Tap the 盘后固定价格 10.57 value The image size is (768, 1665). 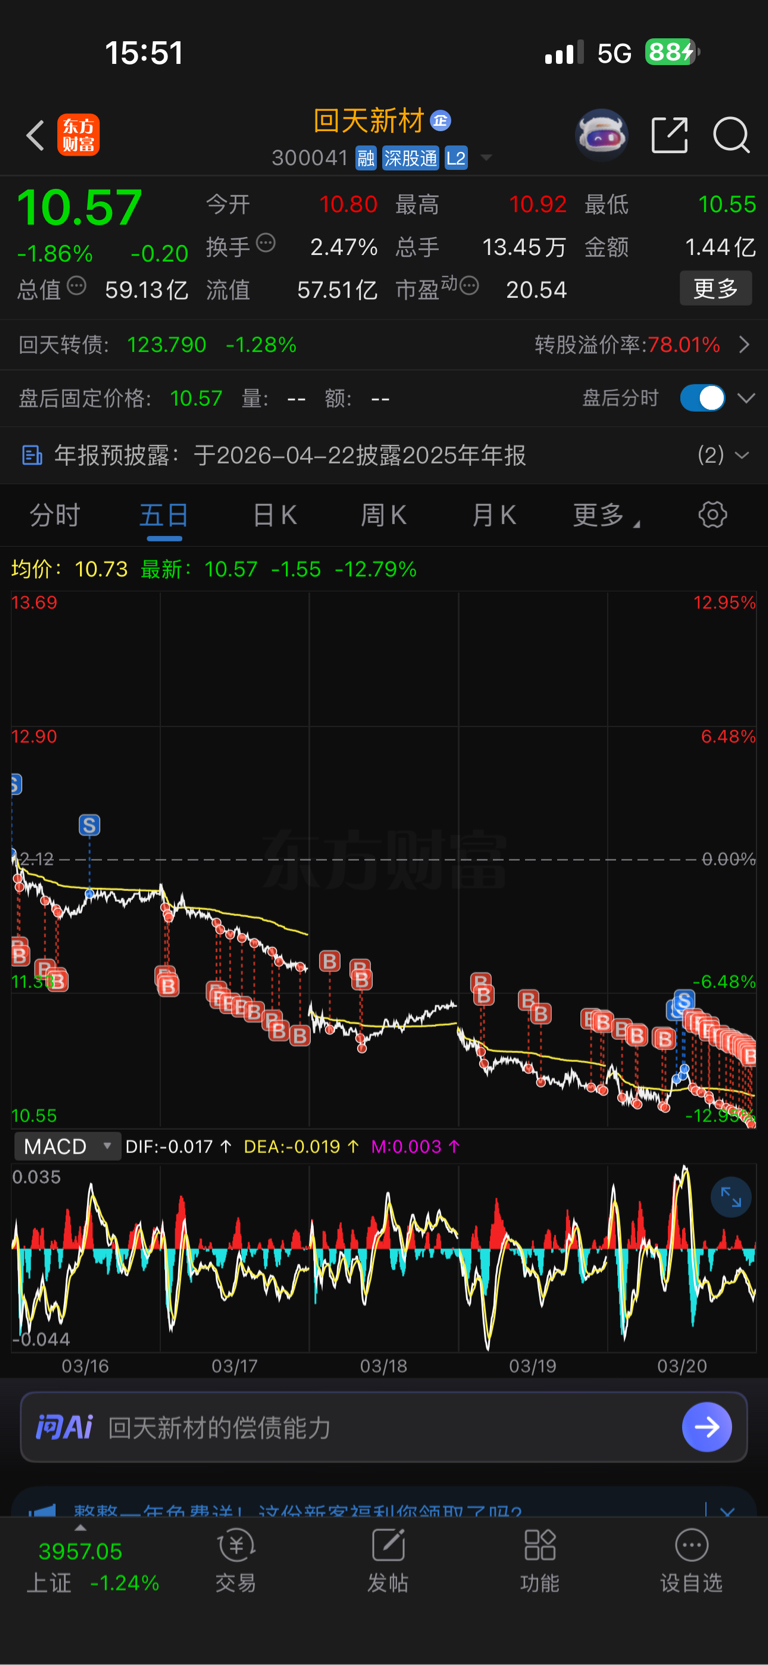coord(196,399)
